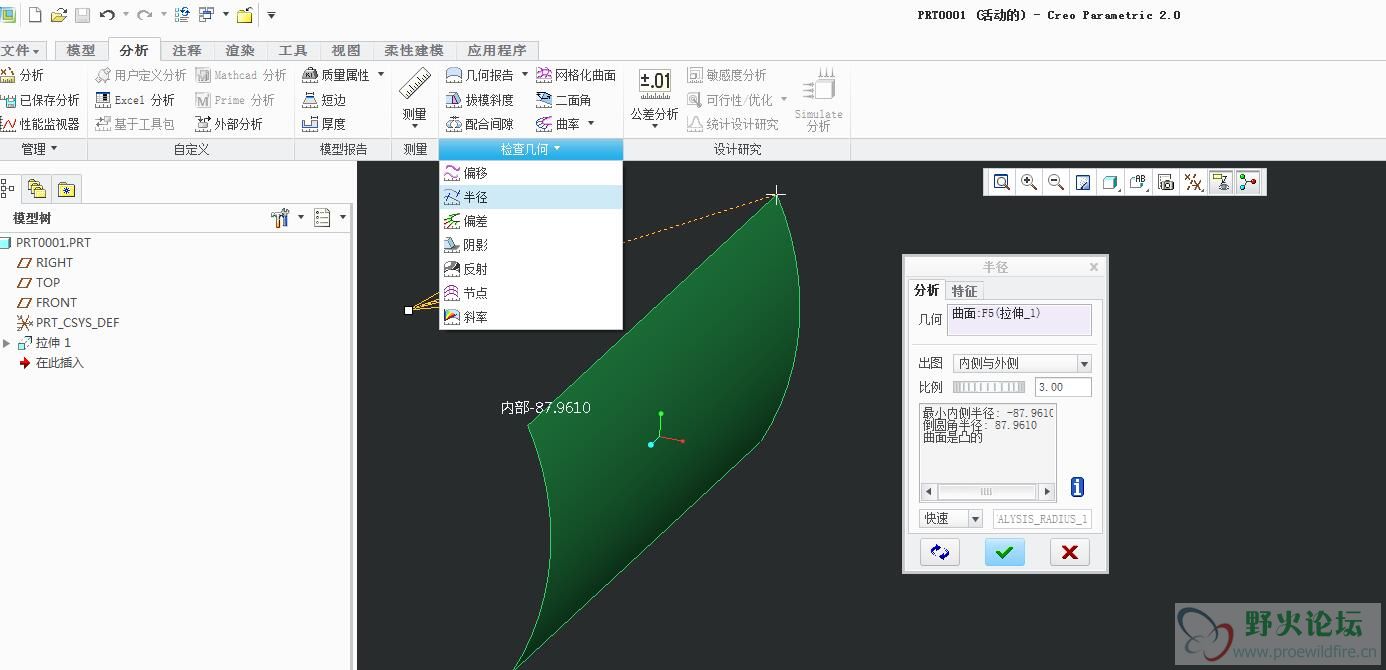This screenshot has height=670, width=1386.
Task: Click the blue info icon in 半径 dialog
Action: click(x=1077, y=487)
